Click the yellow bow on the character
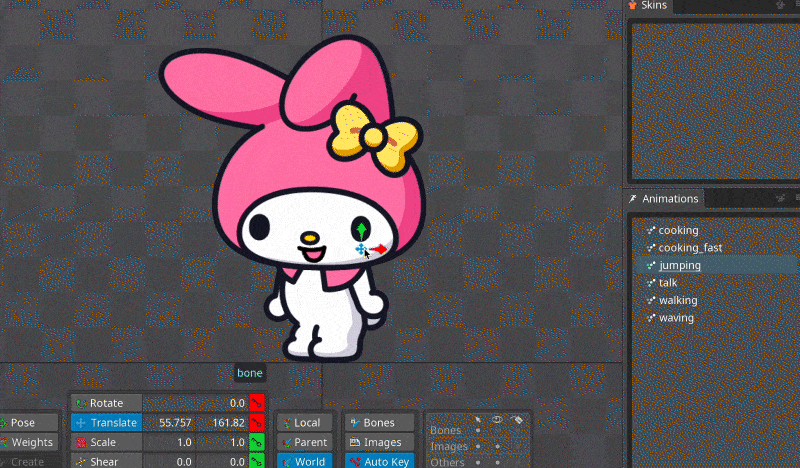 point(375,137)
